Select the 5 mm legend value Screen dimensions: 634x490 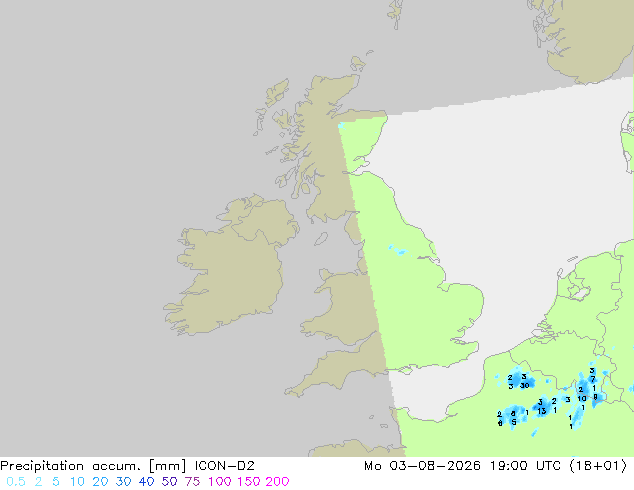[x=56, y=482]
